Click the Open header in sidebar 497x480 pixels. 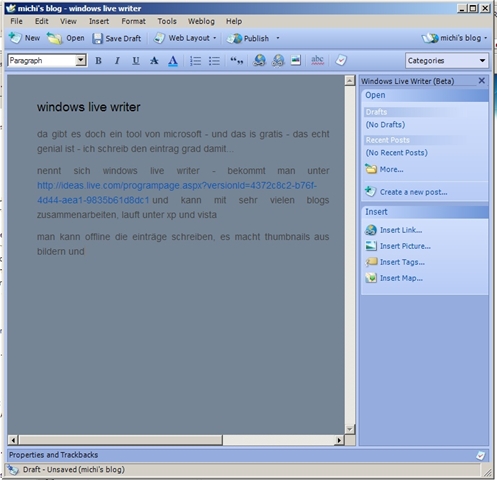pos(425,95)
